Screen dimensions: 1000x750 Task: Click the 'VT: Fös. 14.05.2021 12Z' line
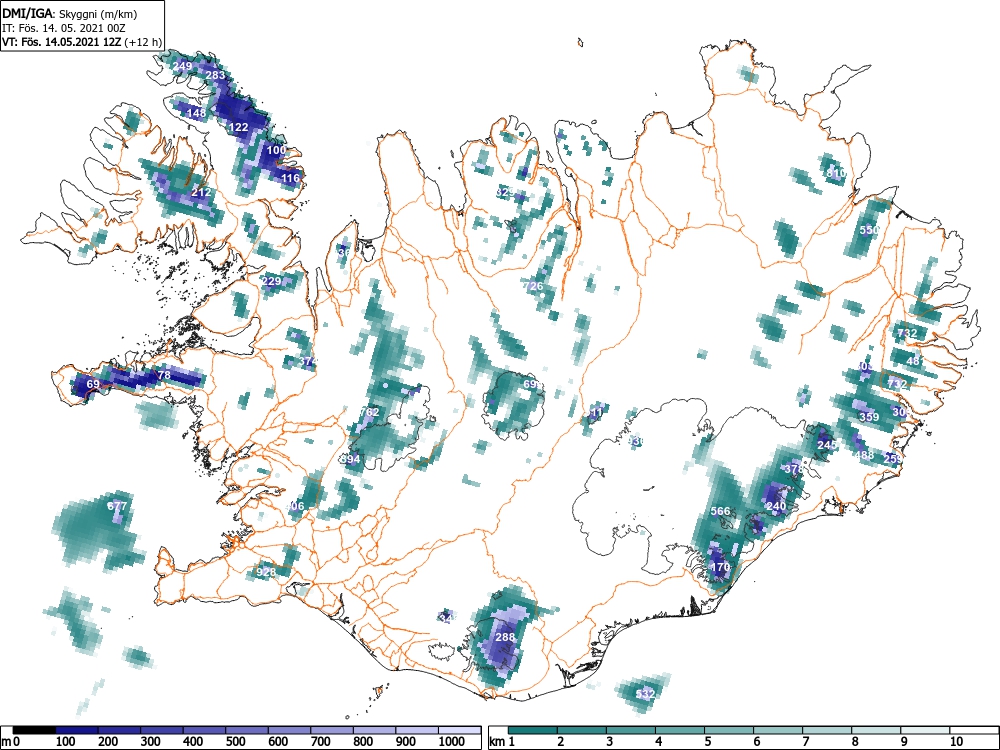point(62,42)
